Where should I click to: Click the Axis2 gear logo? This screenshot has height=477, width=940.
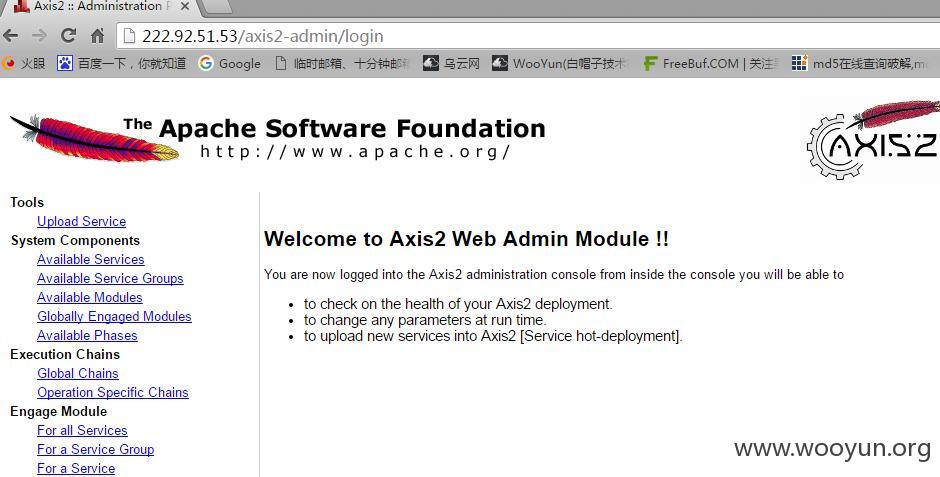[873, 140]
